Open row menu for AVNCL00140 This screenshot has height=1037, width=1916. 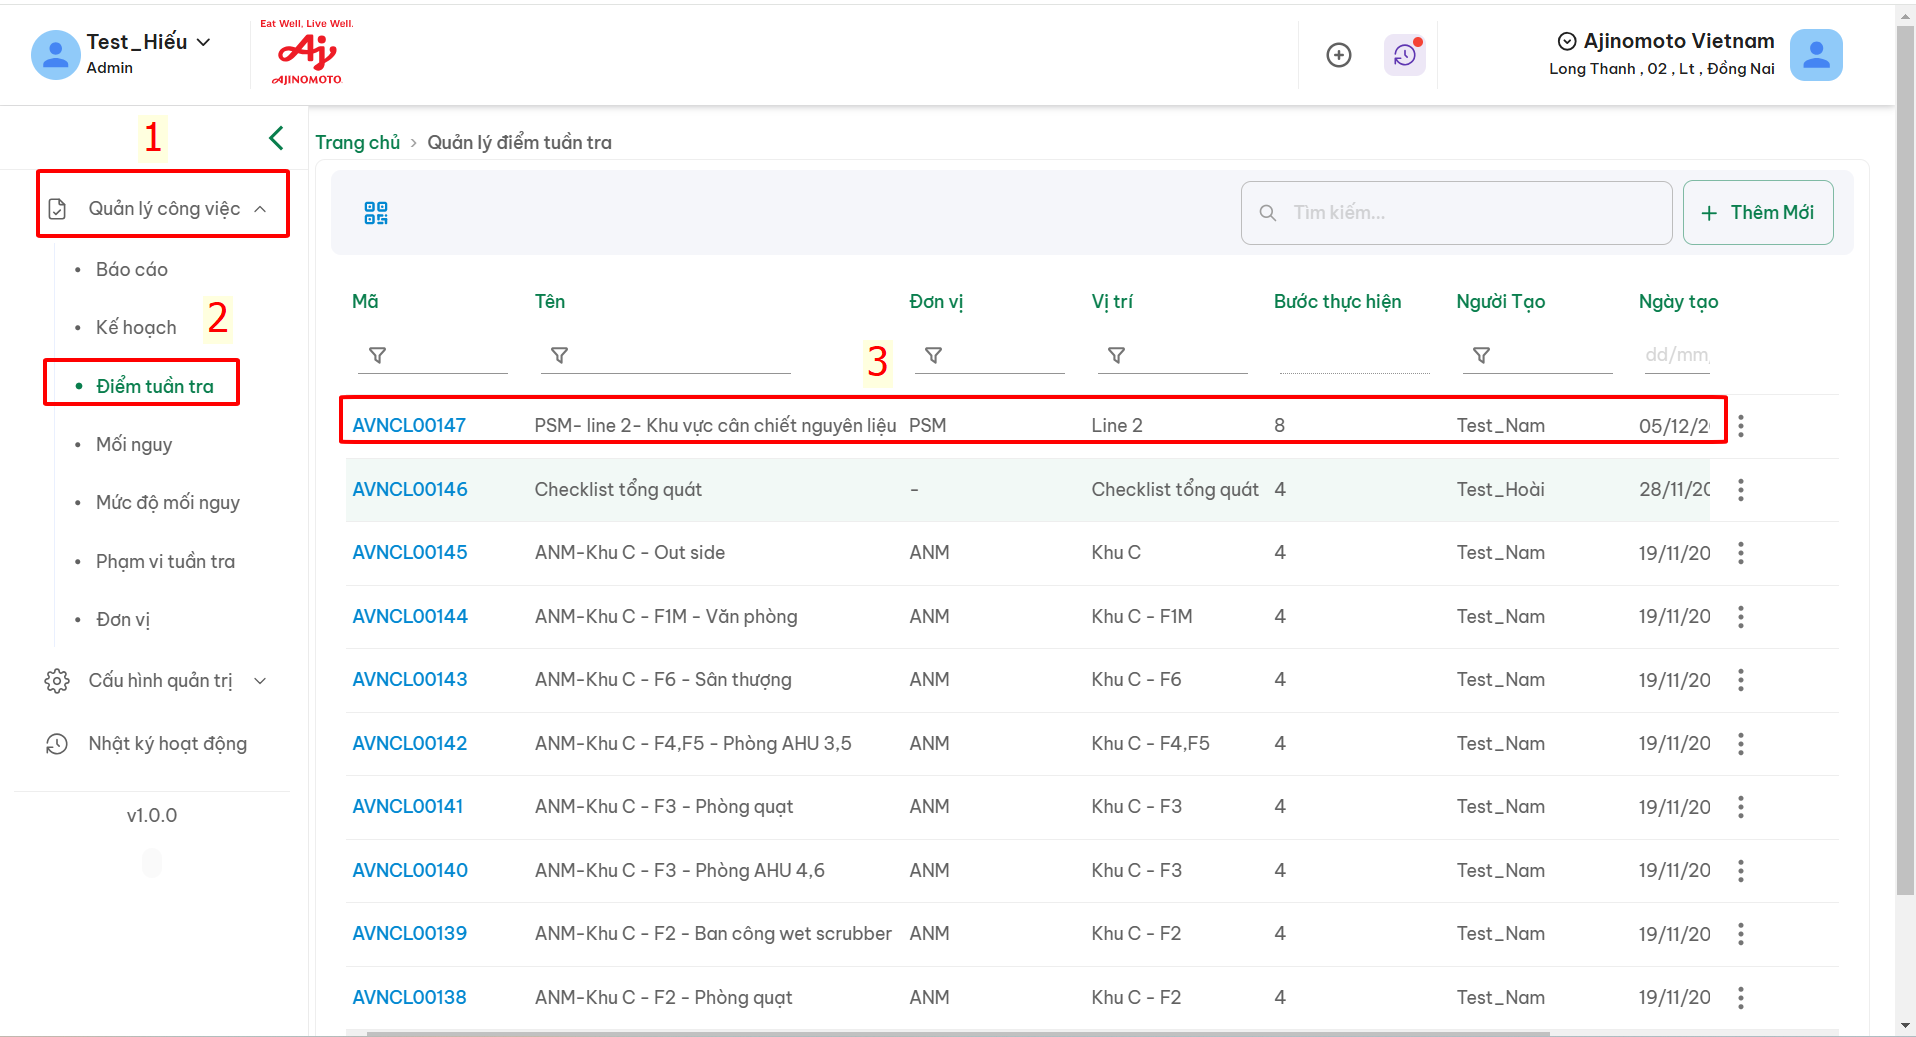[1741, 871]
